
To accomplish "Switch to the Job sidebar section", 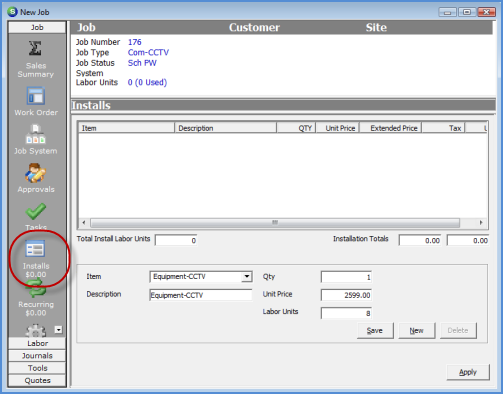I will (x=37, y=27).
